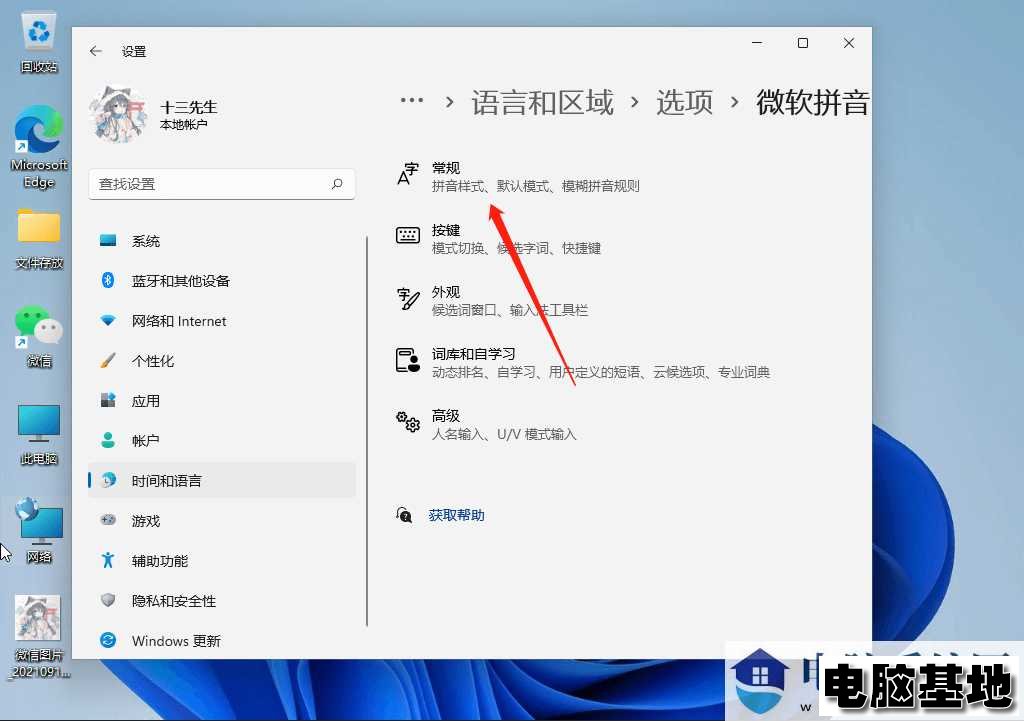This screenshot has height=721, width=1024.
Task: Click the search magnifier icon
Action: click(x=337, y=184)
